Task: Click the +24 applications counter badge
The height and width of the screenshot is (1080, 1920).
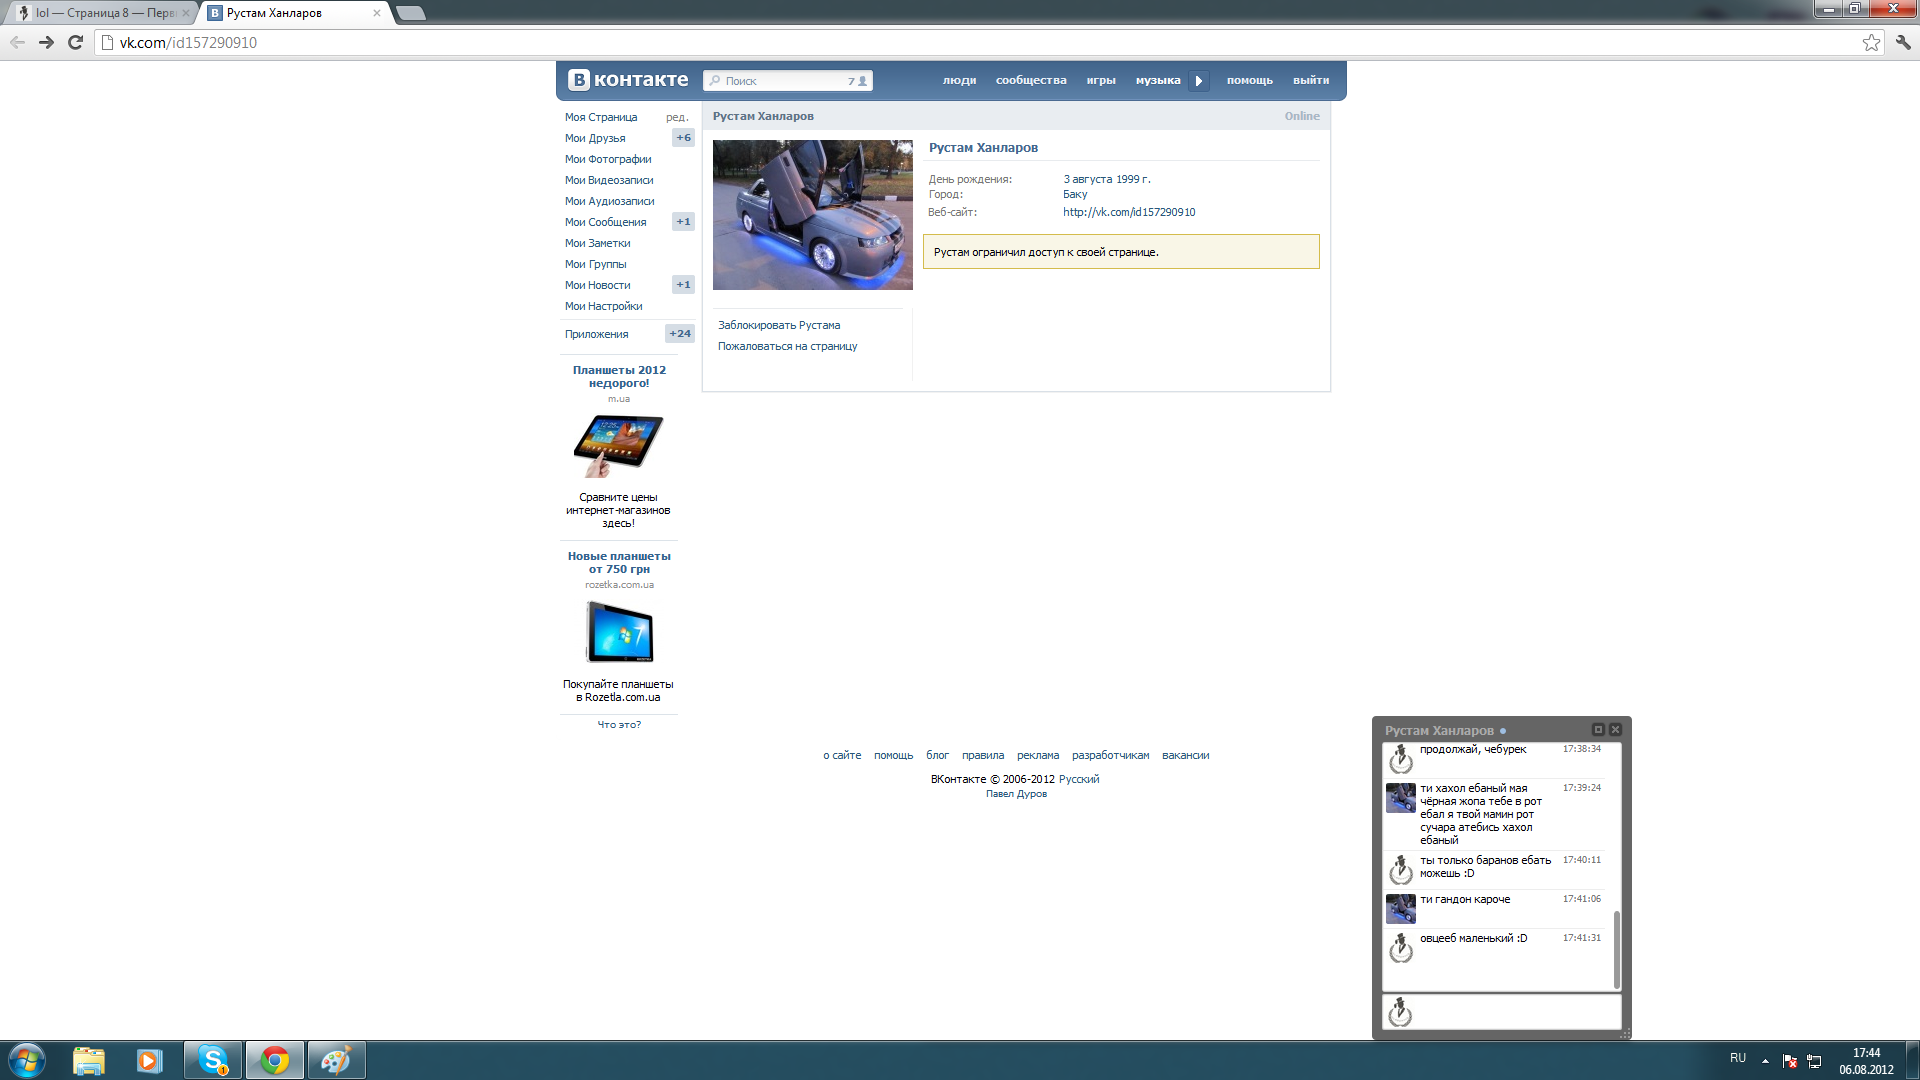Action: (680, 334)
